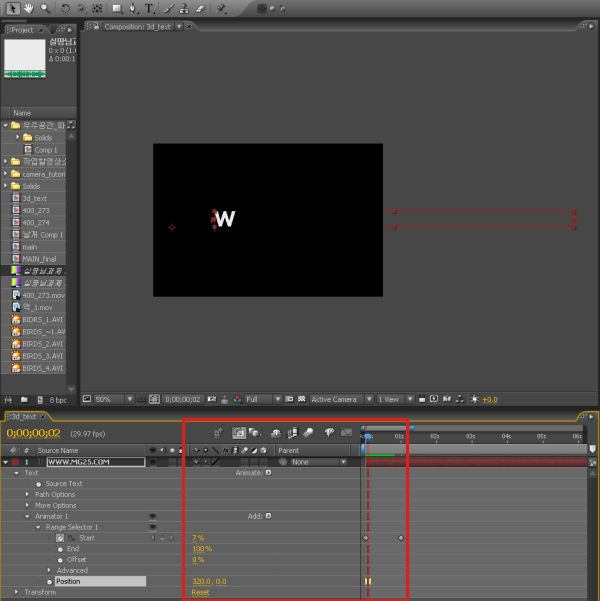Open the Animate menu arrow button
The image size is (600, 601).
click(268, 473)
